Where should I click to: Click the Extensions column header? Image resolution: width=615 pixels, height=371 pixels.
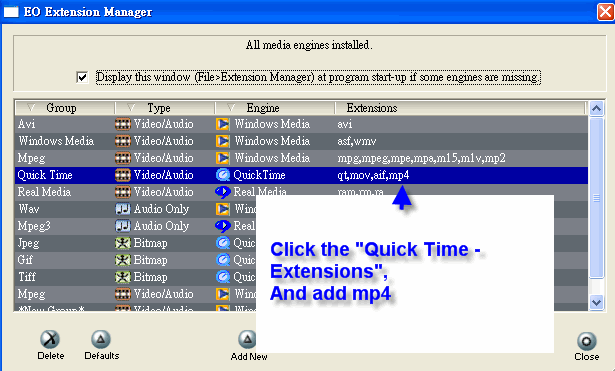[x=460, y=108]
